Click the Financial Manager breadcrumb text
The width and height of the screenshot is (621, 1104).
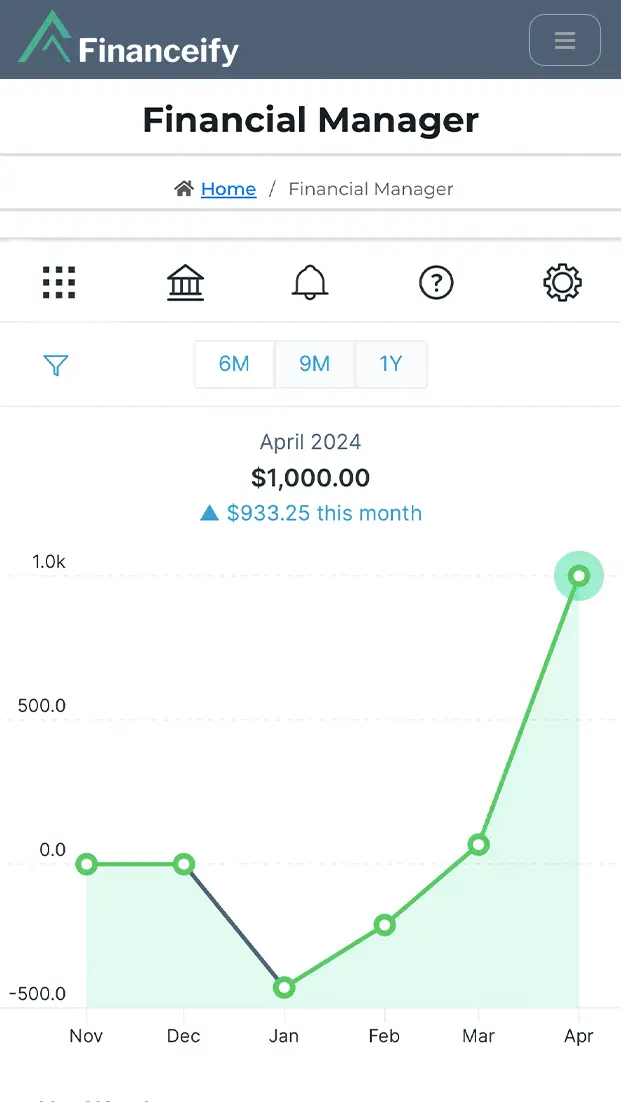pos(371,189)
